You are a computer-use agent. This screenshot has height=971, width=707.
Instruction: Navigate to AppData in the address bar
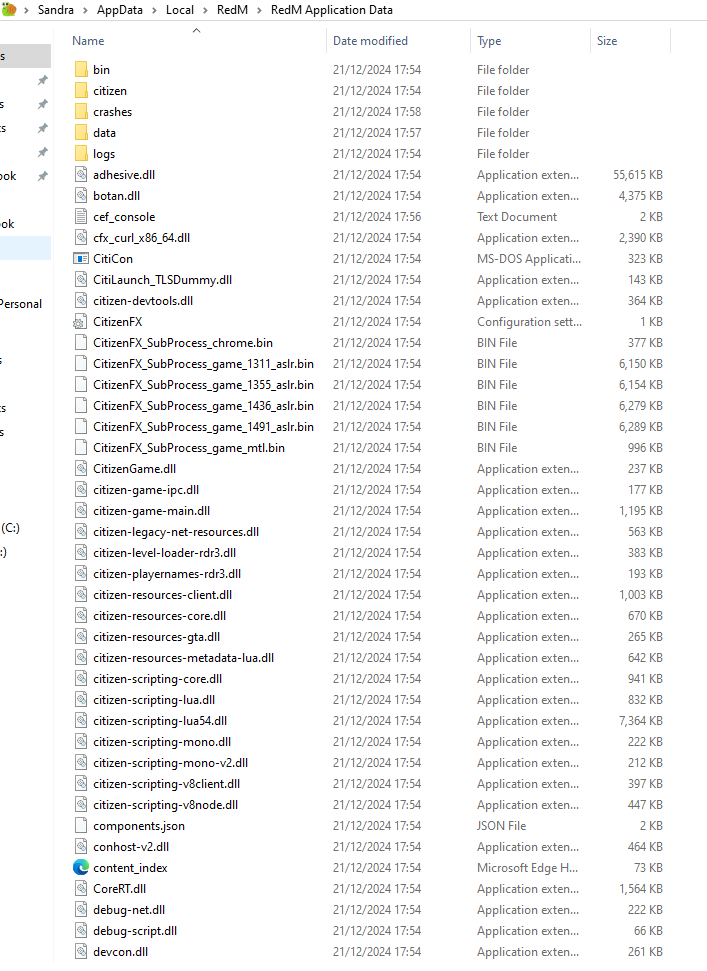coord(119,10)
